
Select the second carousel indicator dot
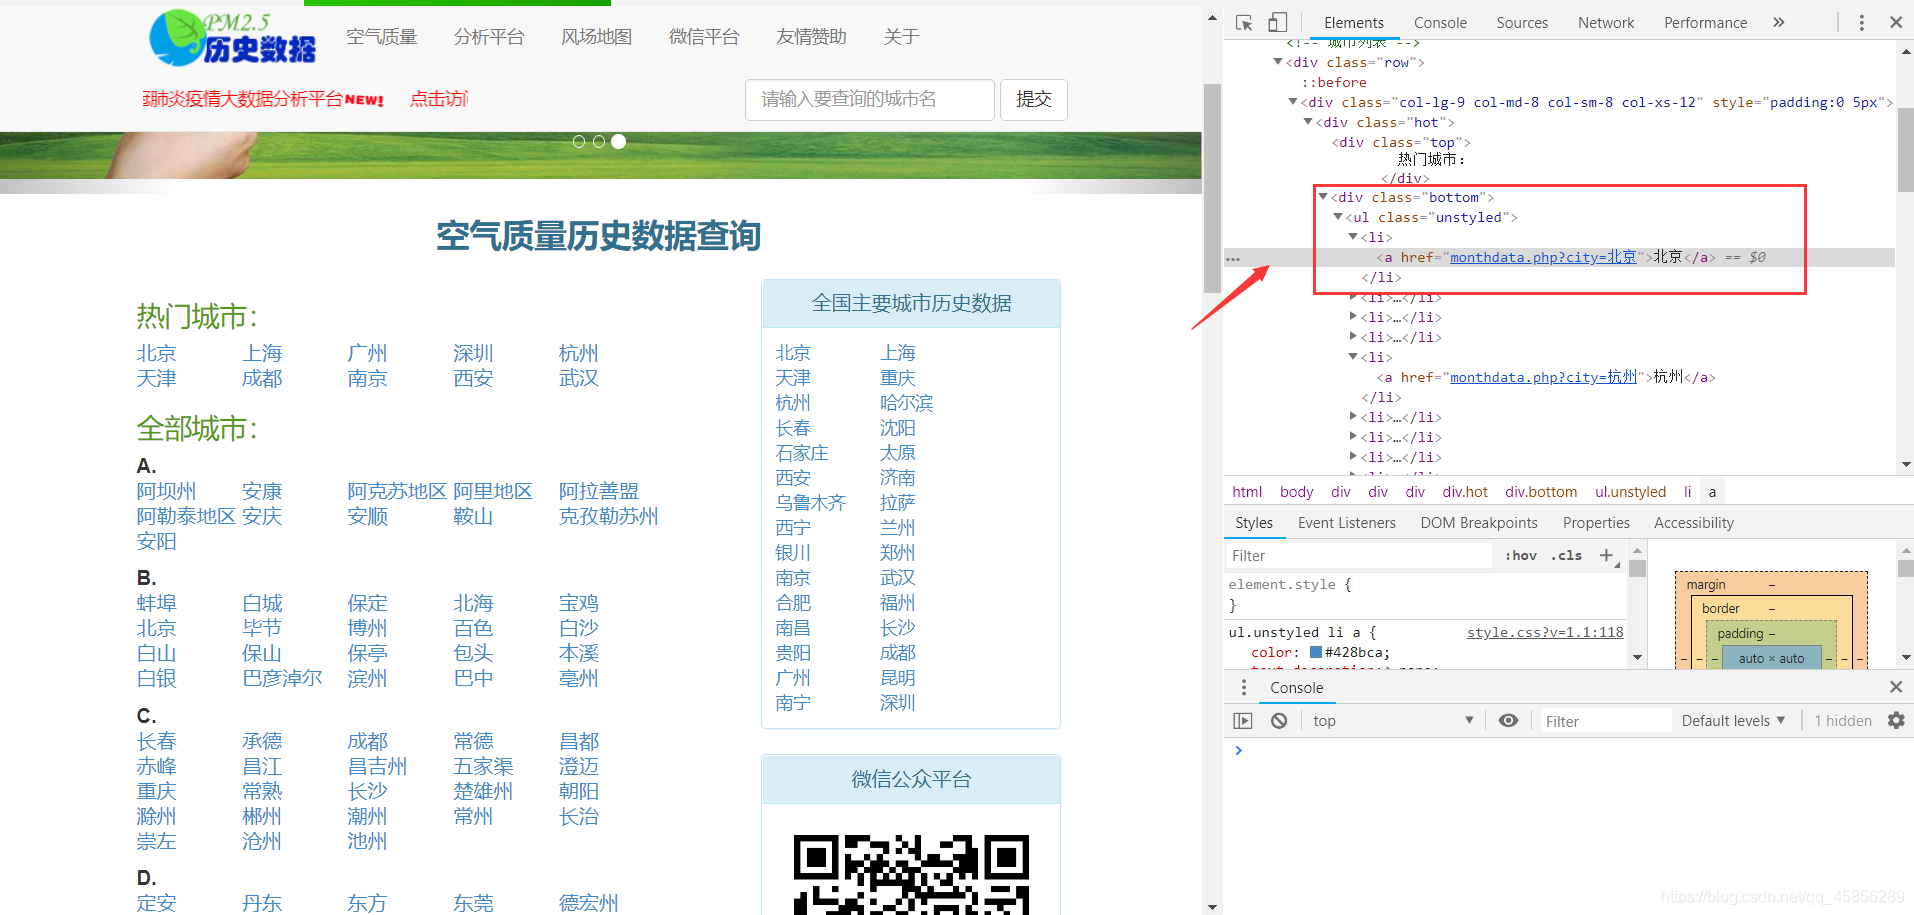click(599, 142)
